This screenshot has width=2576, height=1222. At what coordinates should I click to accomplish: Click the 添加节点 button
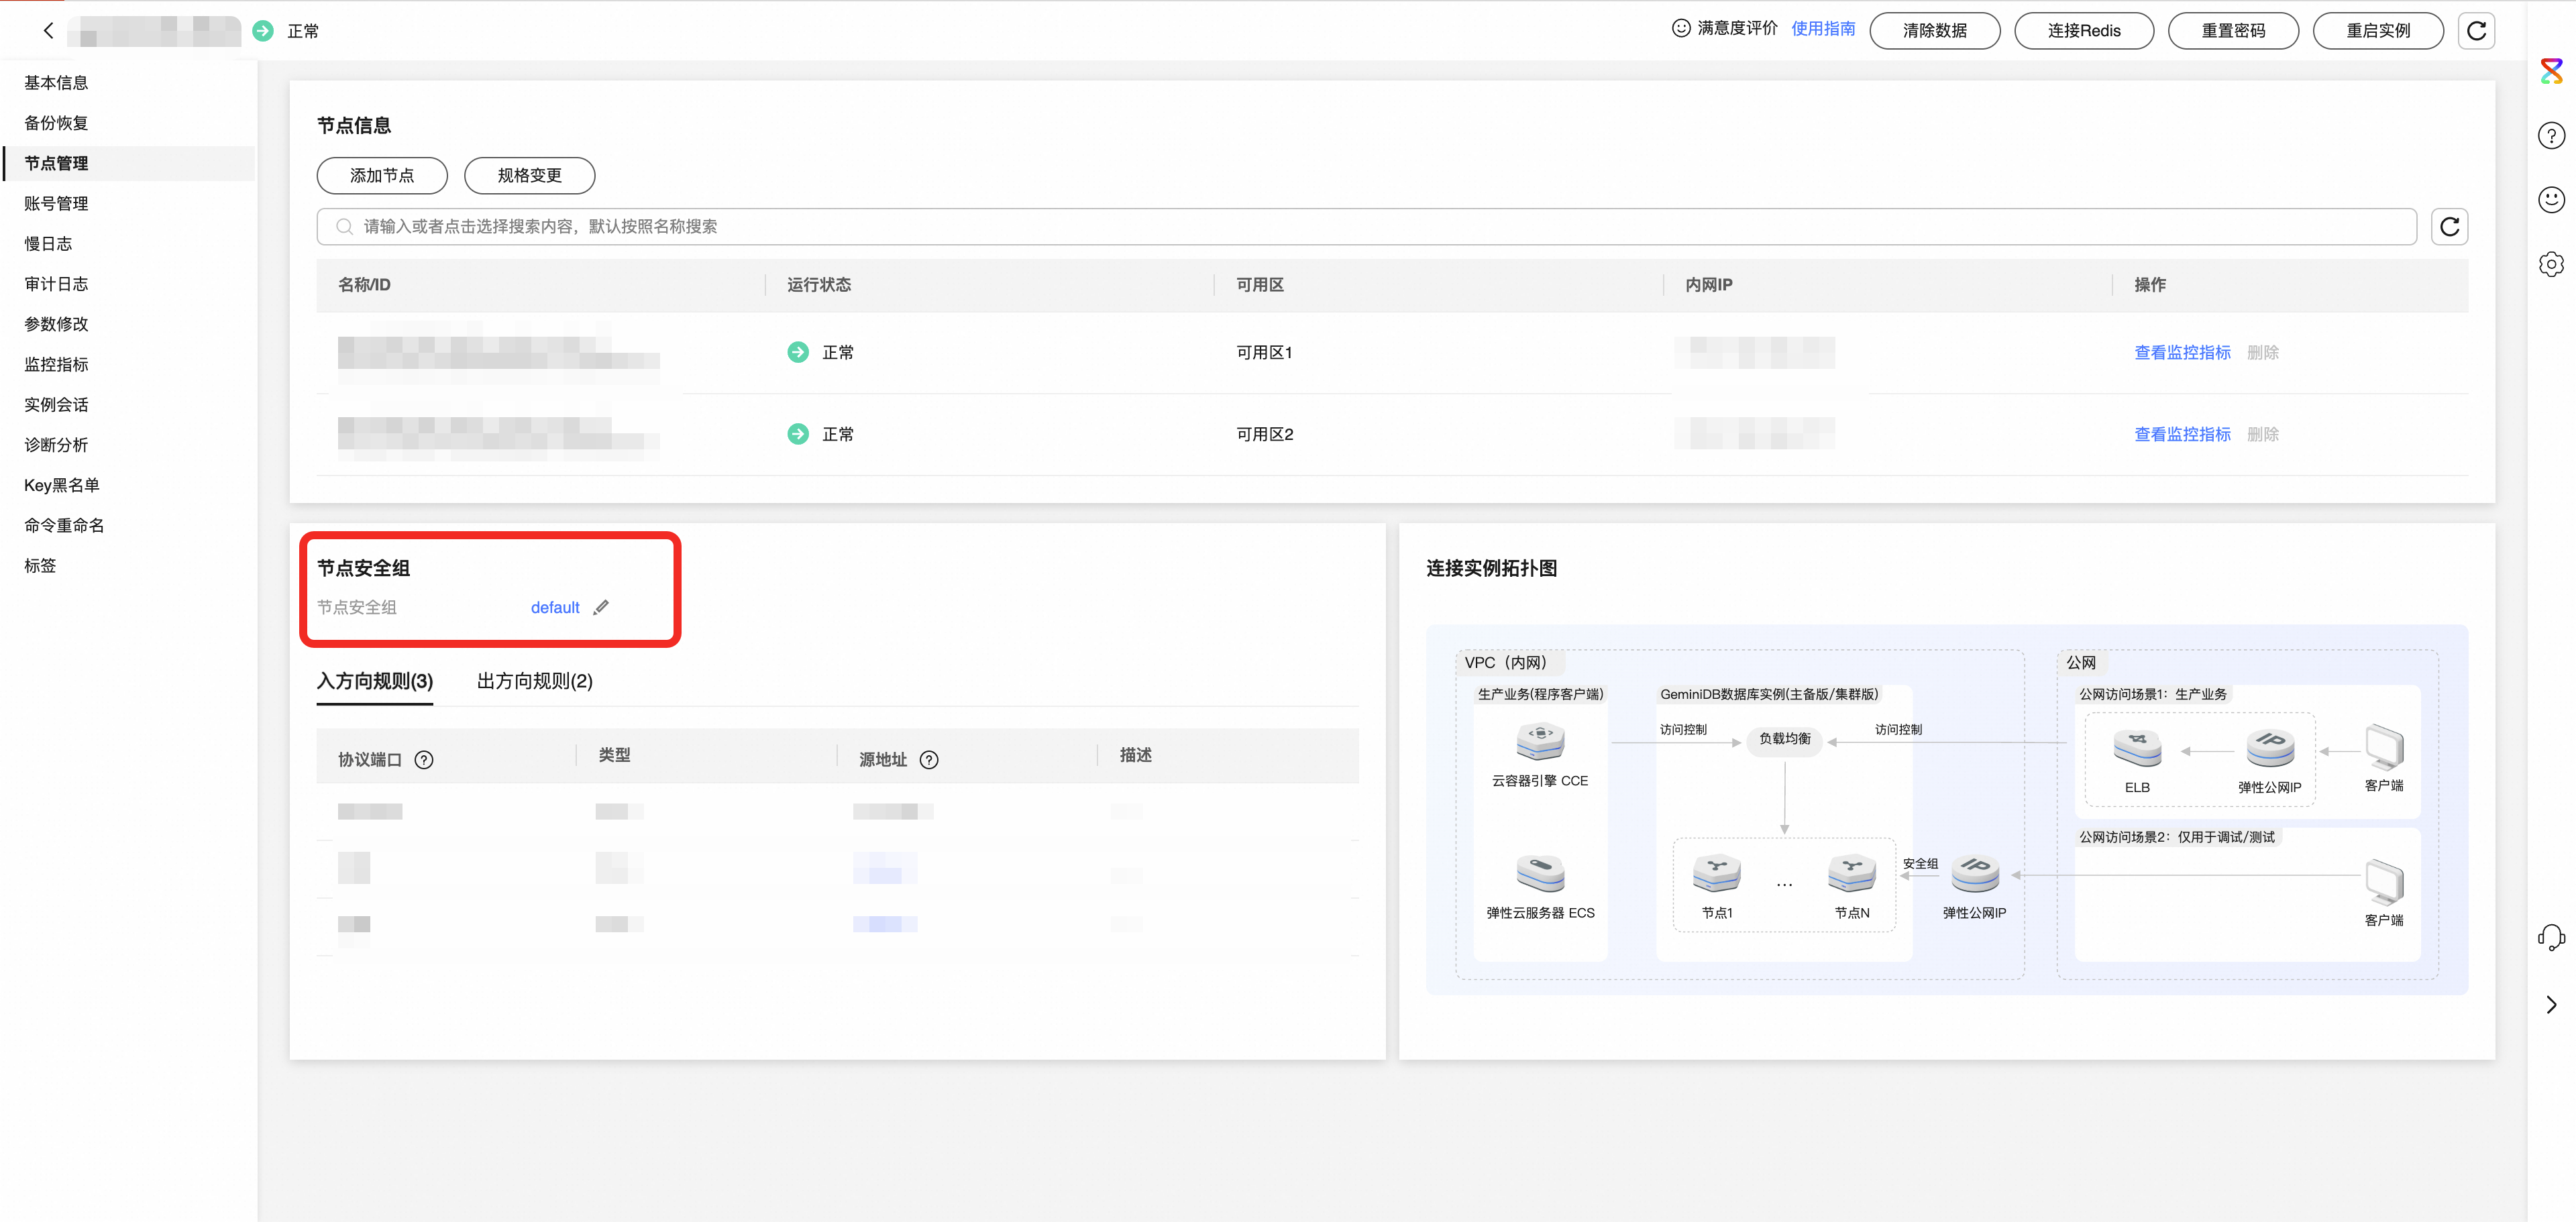pyautogui.click(x=382, y=175)
